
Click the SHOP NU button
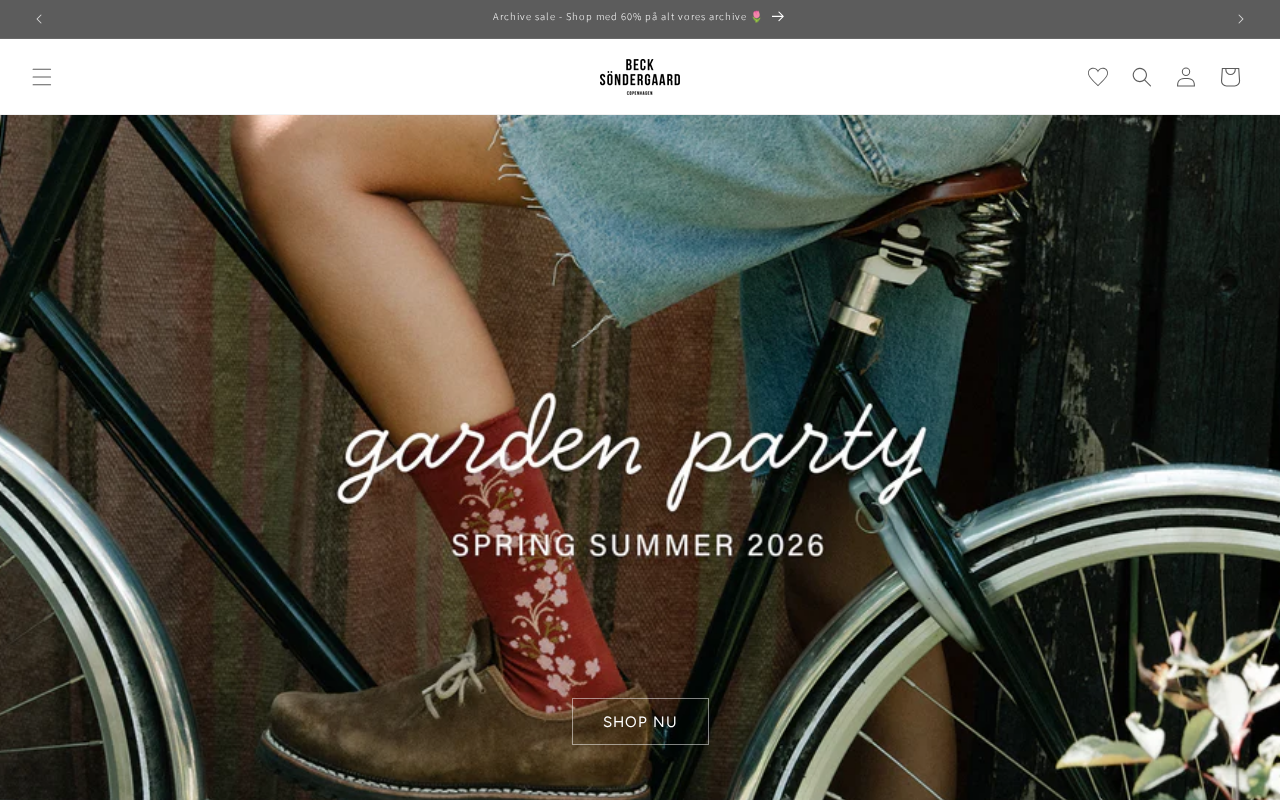point(640,721)
